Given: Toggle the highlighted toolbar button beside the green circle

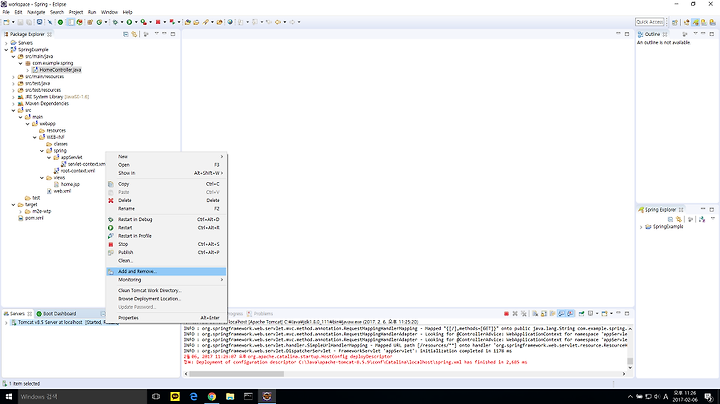Looking at the screenshot, I should pyautogui.click(x=71, y=22).
